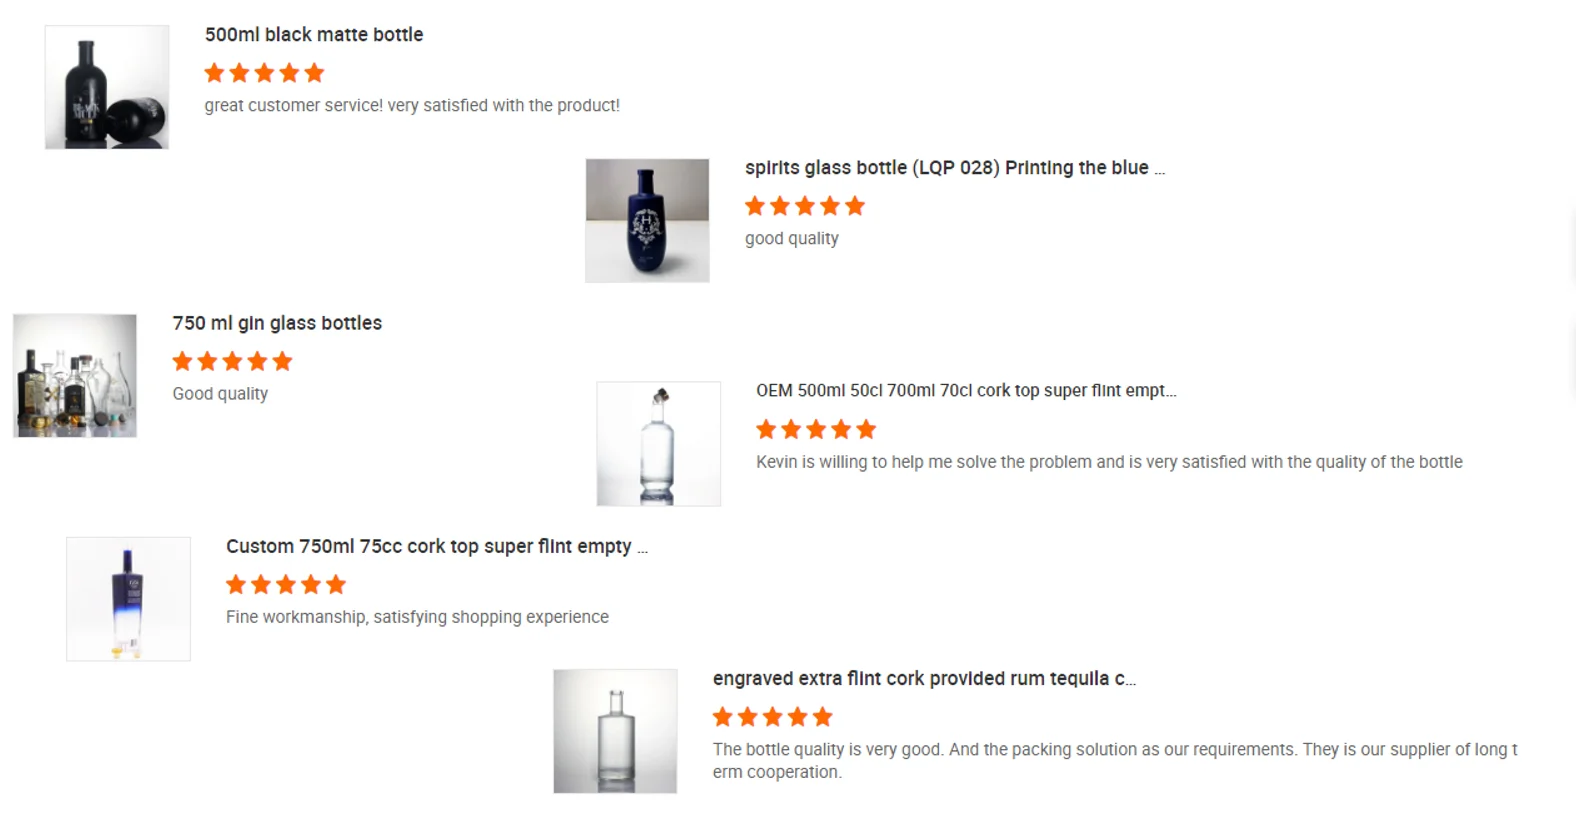Click the engraved flint rum bottle image

click(x=615, y=731)
